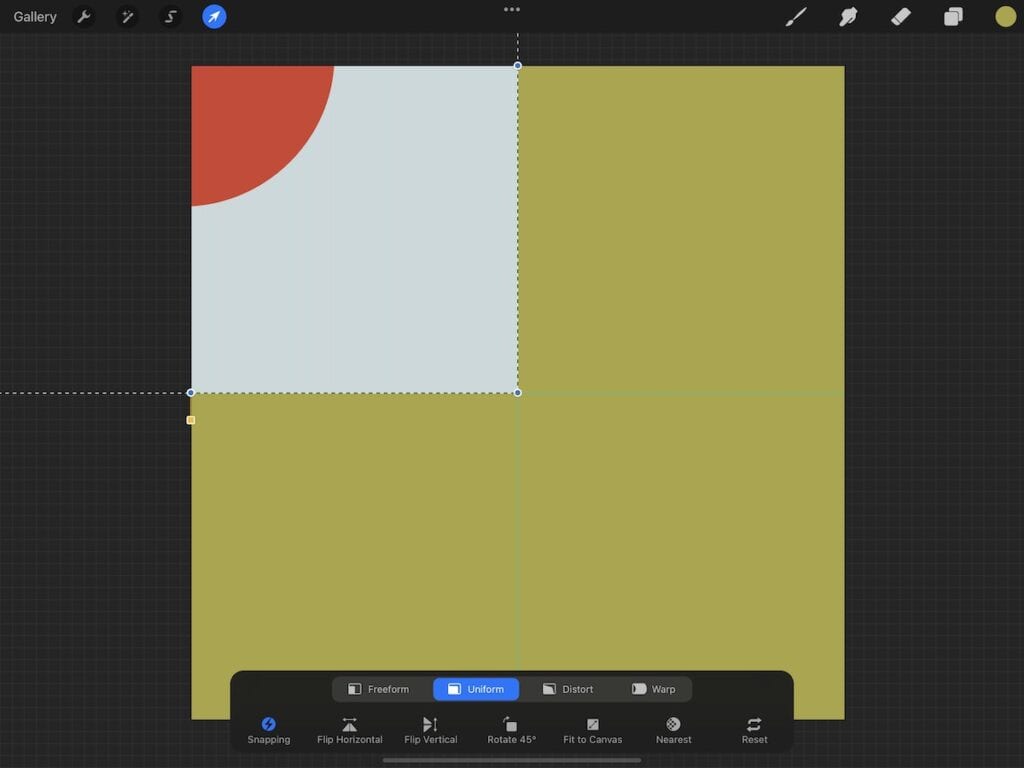Image resolution: width=1024 pixels, height=768 pixels.
Task: Select the Smudge tool
Action: (x=848, y=16)
